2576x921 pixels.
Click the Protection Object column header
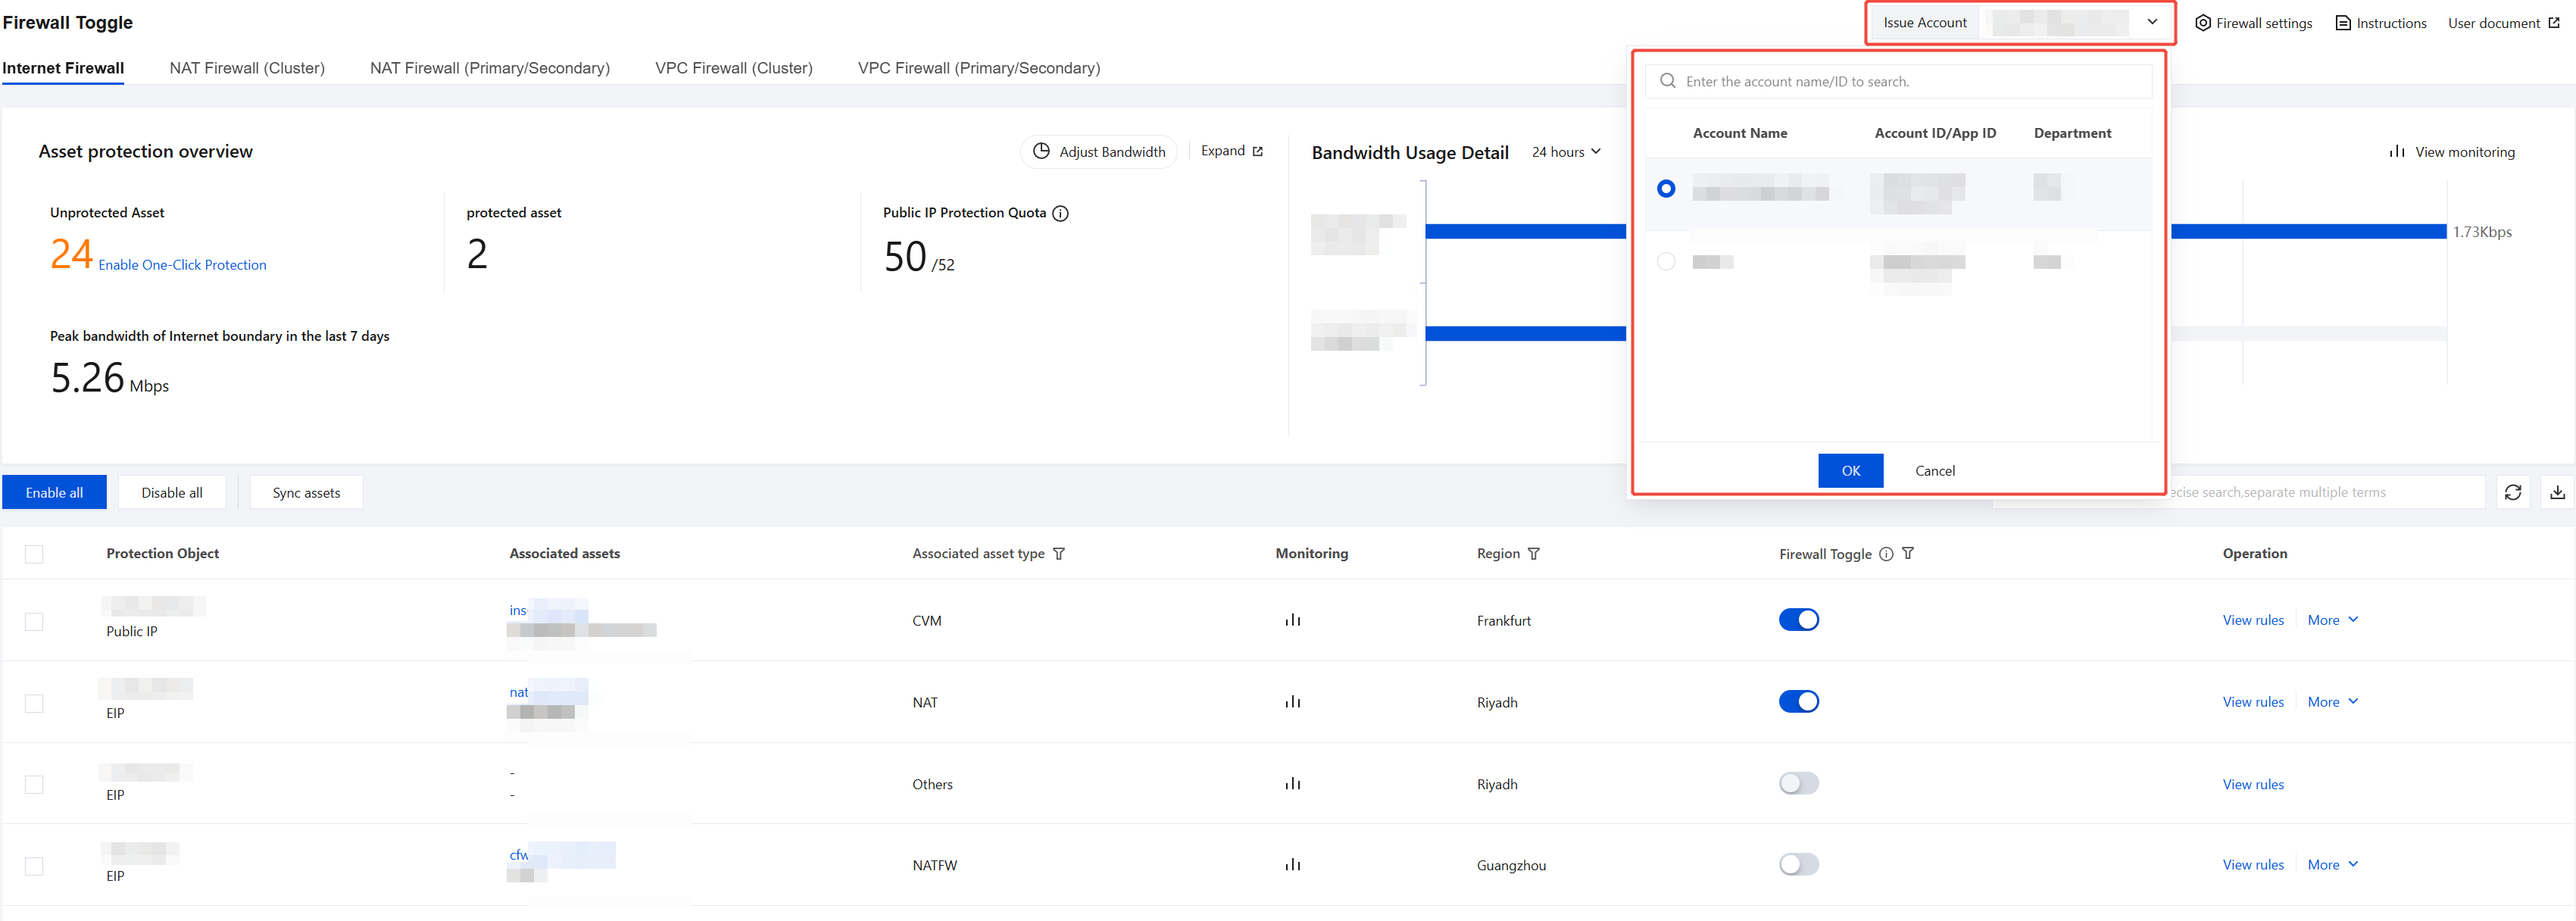(163, 553)
